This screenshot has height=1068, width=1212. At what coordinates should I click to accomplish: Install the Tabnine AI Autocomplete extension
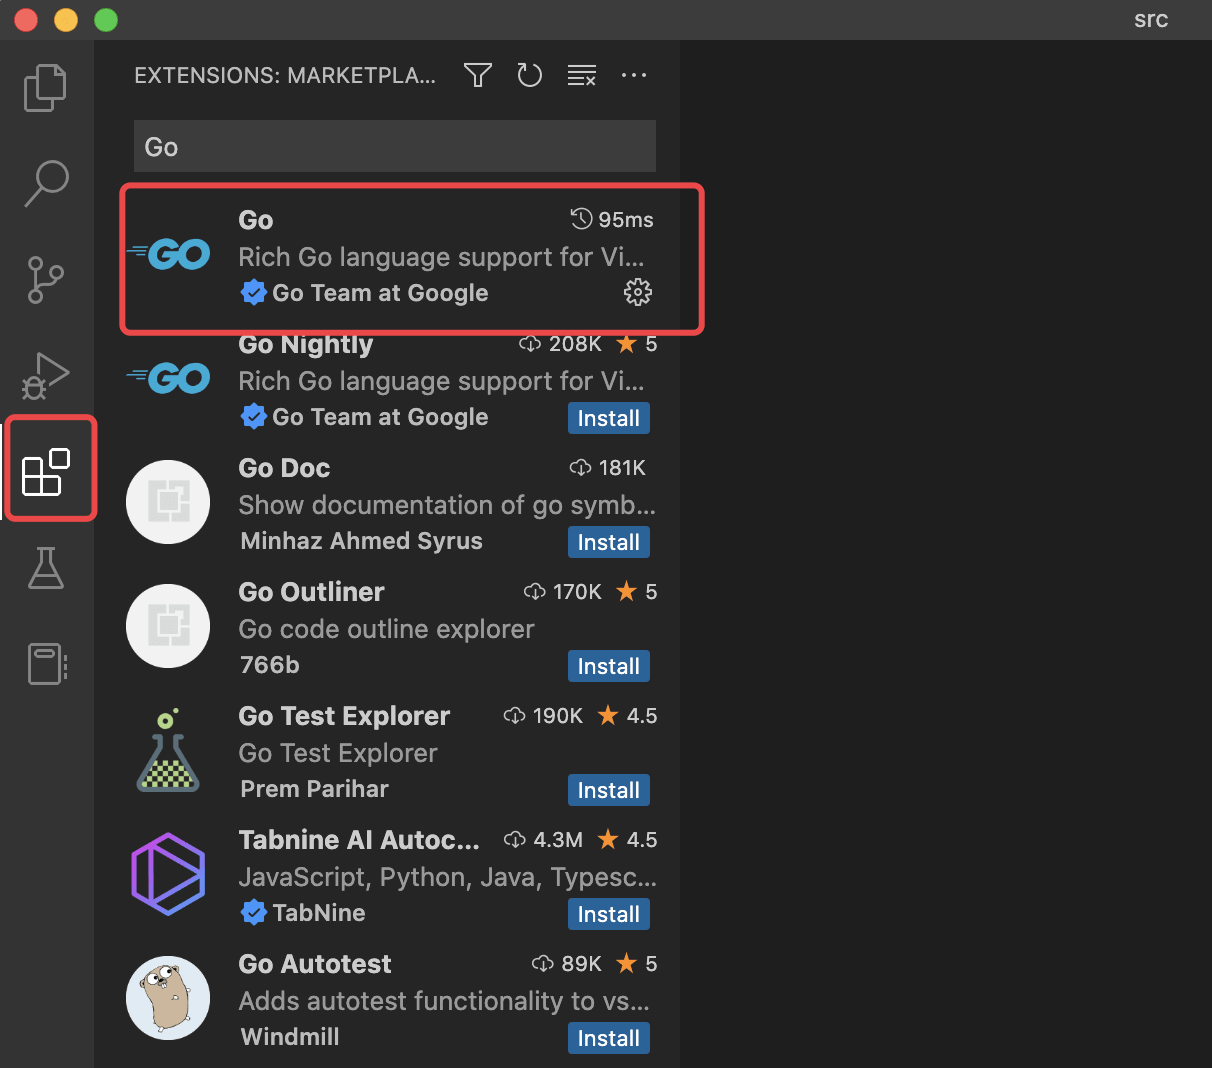pyautogui.click(x=608, y=913)
